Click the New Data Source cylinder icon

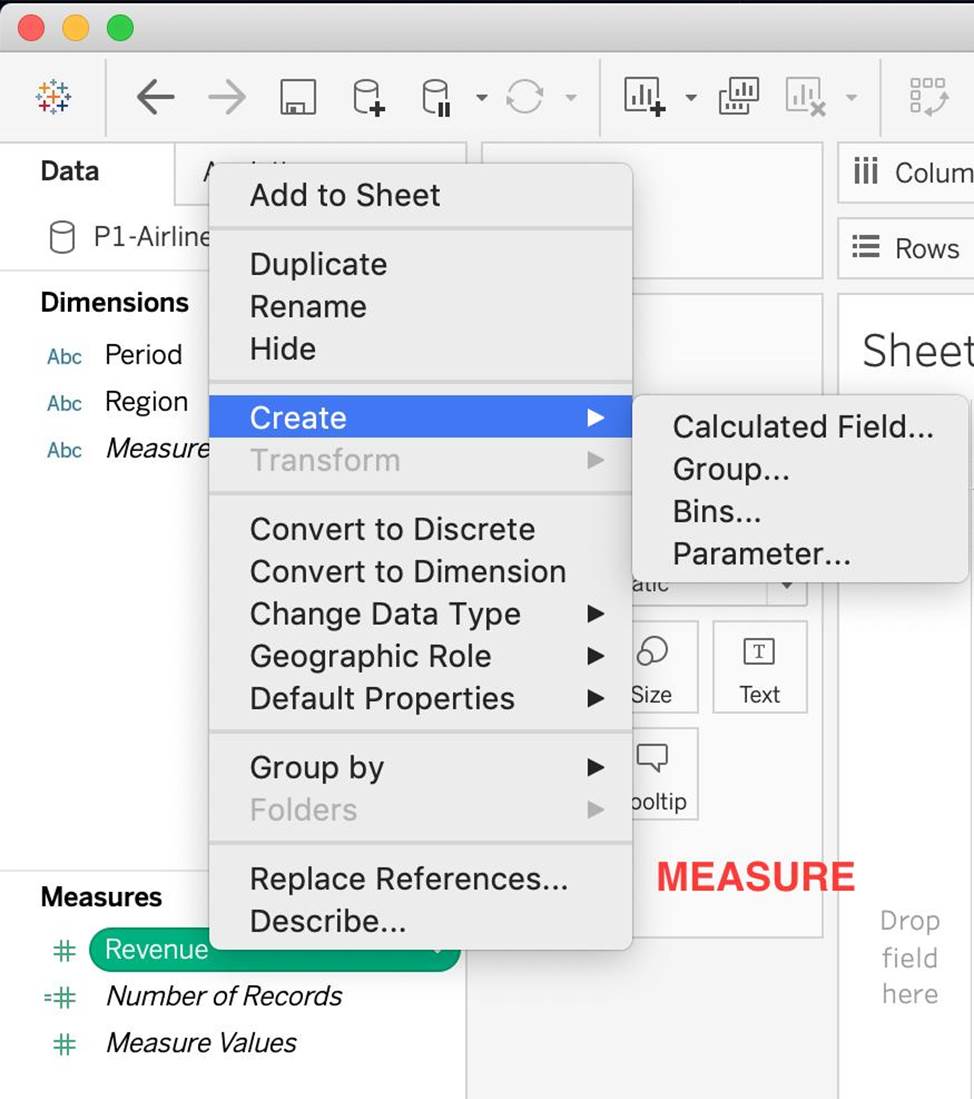368,97
